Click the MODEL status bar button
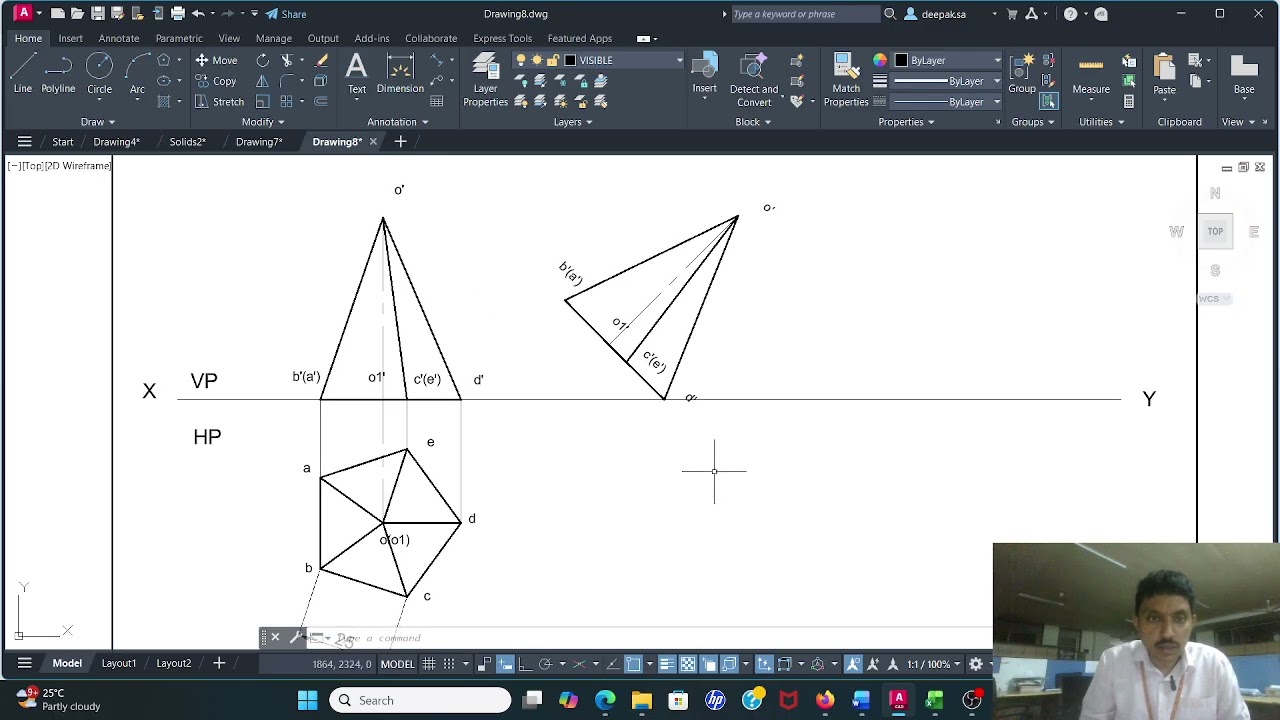The image size is (1280, 720). click(x=397, y=664)
